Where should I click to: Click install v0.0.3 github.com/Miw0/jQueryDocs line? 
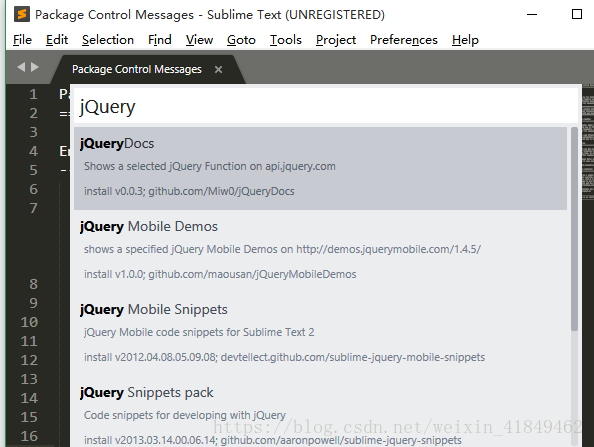tap(189, 191)
